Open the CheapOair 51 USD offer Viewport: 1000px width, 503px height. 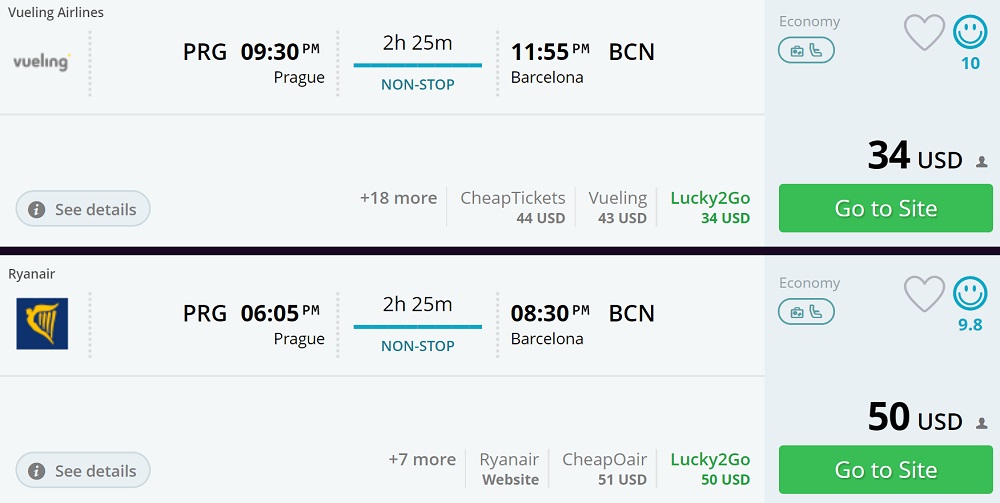click(604, 468)
